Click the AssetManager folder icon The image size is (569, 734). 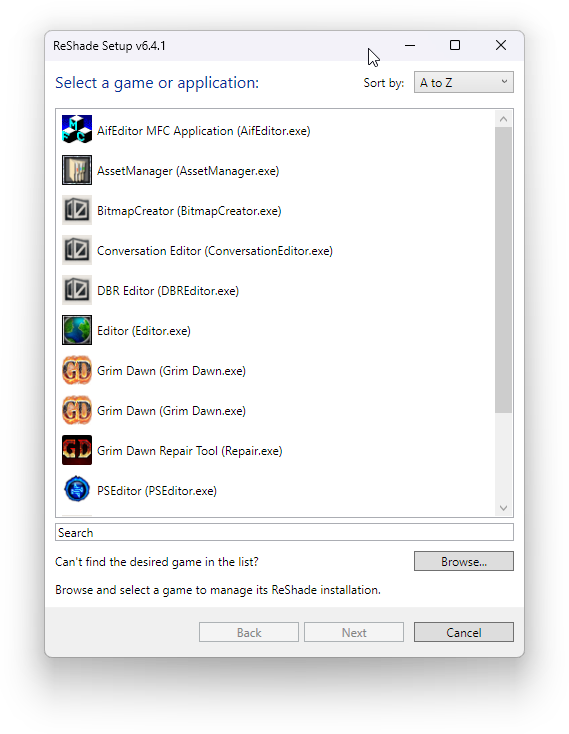pyautogui.click(x=77, y=170)
